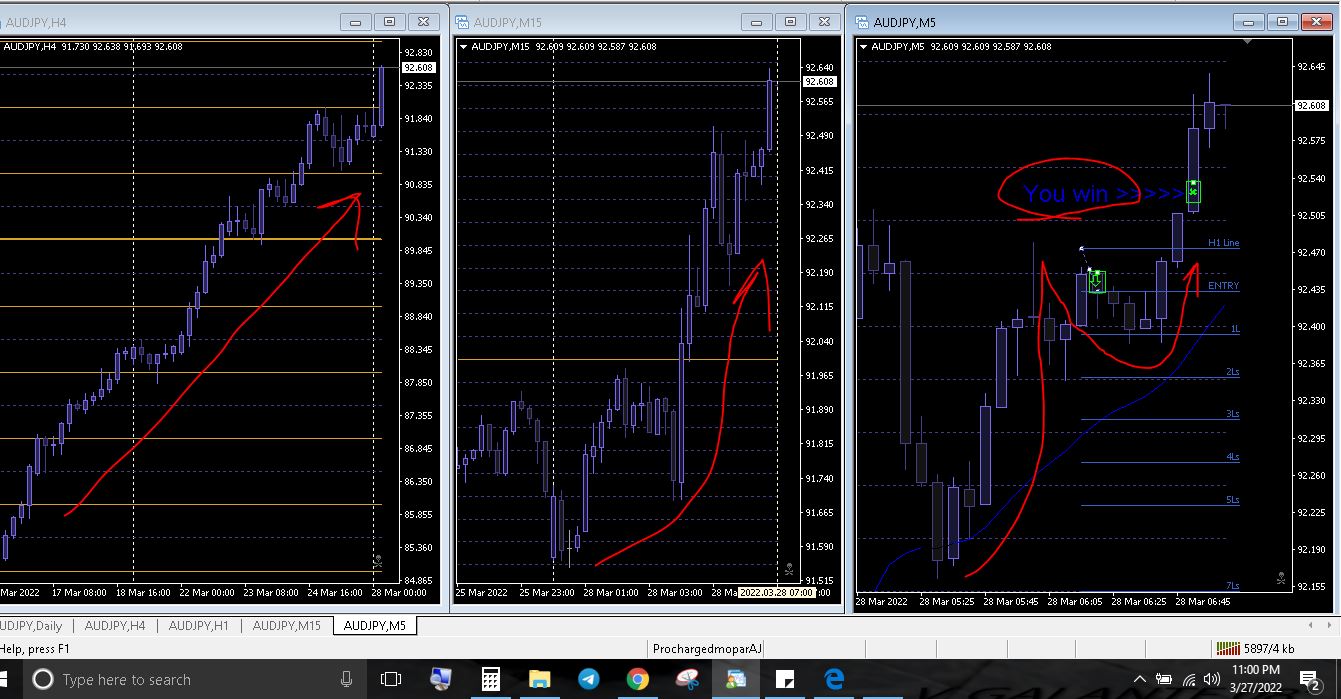
Task: Click the 2022.03.28 07:00 time label on the M15 chart
Action: 776,593
